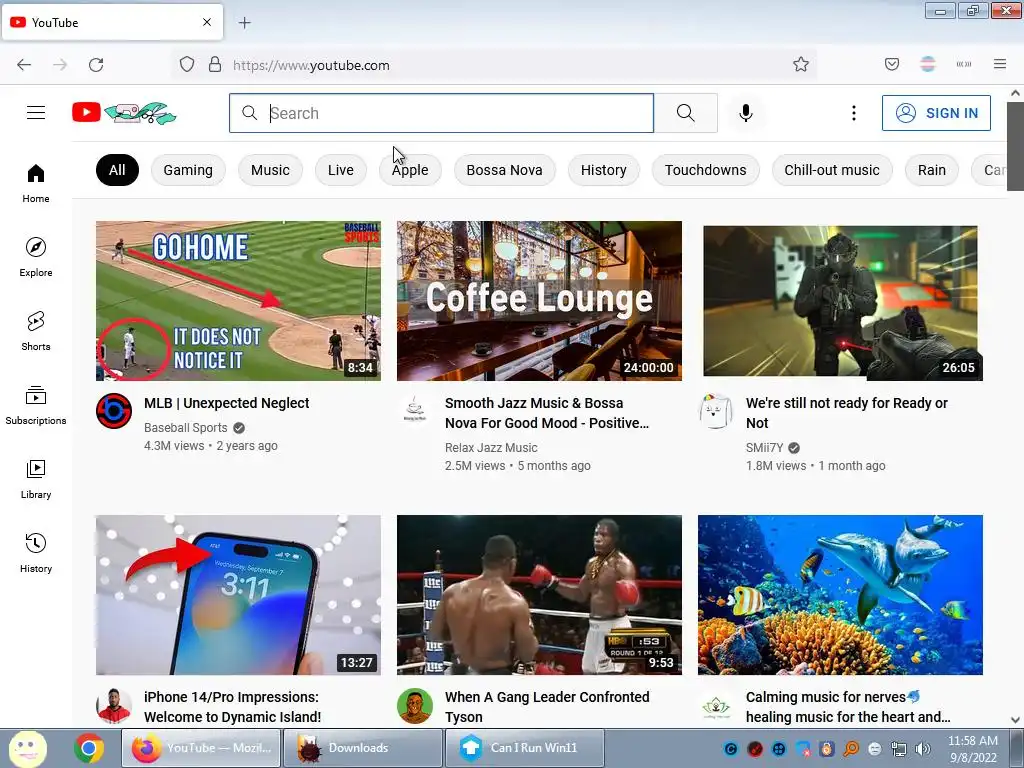Image resolution: width=1024 pixels, height=768 pixels.
Task: Open the YouTube hamburger guide menu
Action: click(x=36, y=113)
